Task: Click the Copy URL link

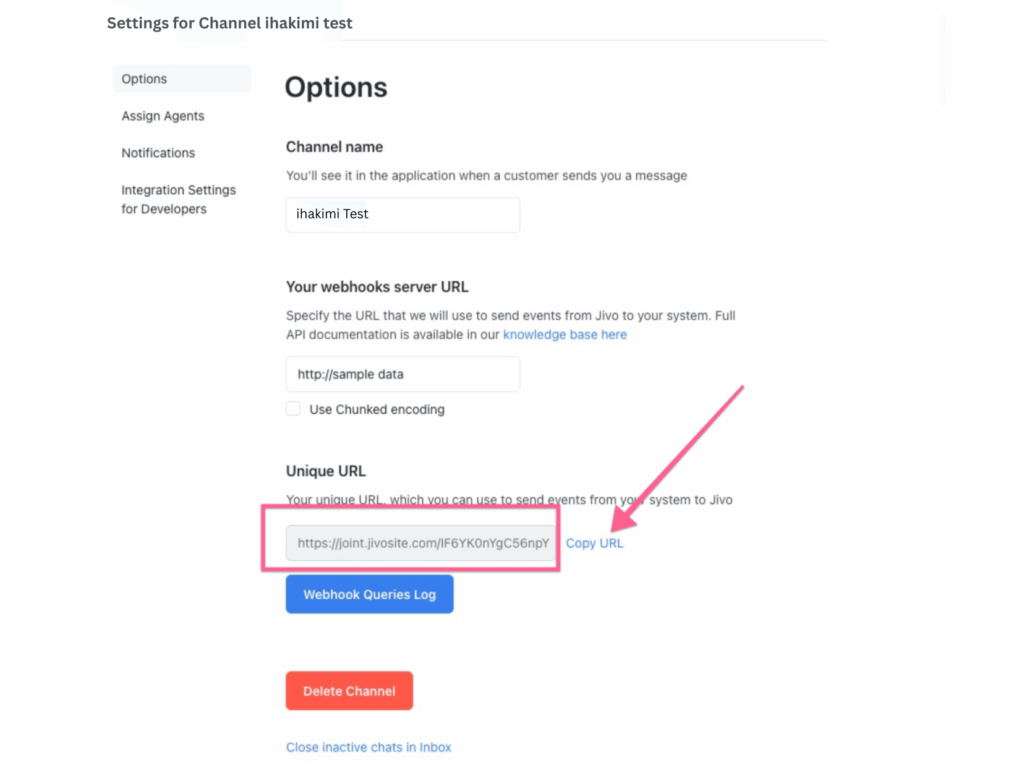Action: 594,543
